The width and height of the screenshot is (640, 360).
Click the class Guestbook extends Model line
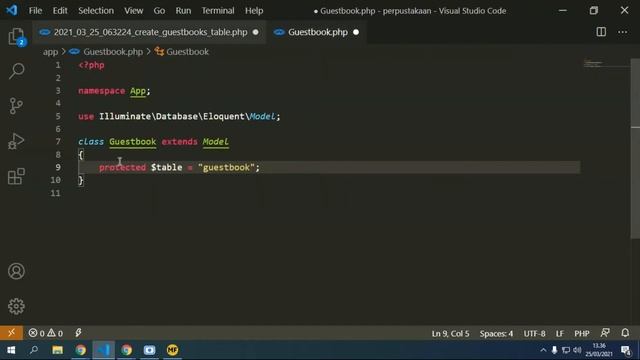coord(153,142)
